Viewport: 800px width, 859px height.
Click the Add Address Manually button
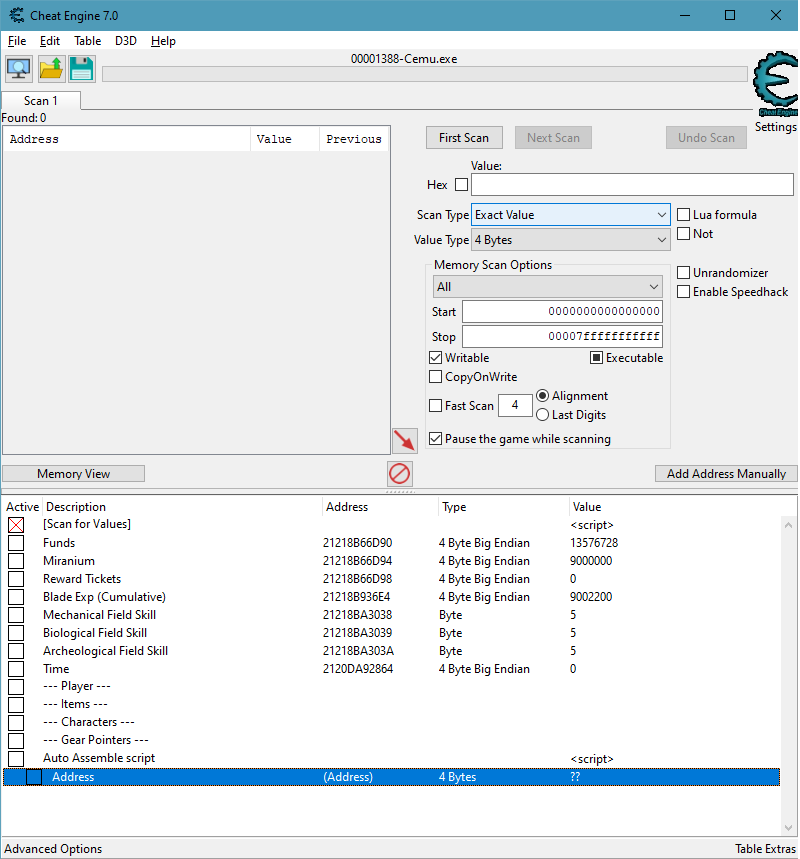(726, 474)
